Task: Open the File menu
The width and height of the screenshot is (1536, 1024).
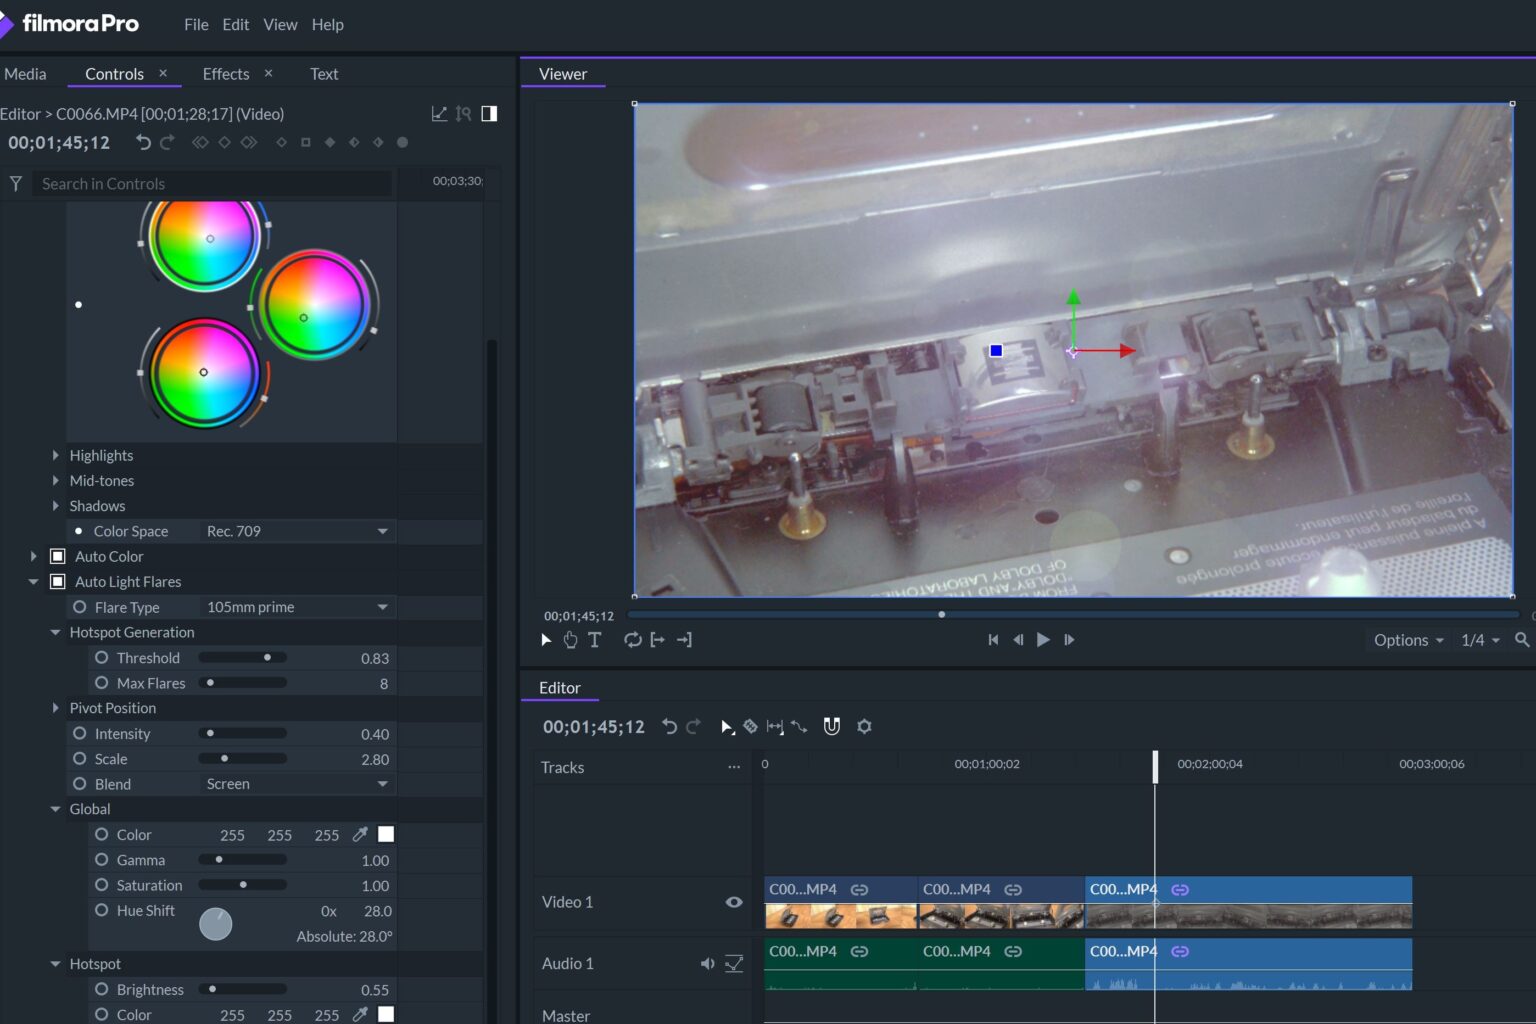Action: [196, 25]
